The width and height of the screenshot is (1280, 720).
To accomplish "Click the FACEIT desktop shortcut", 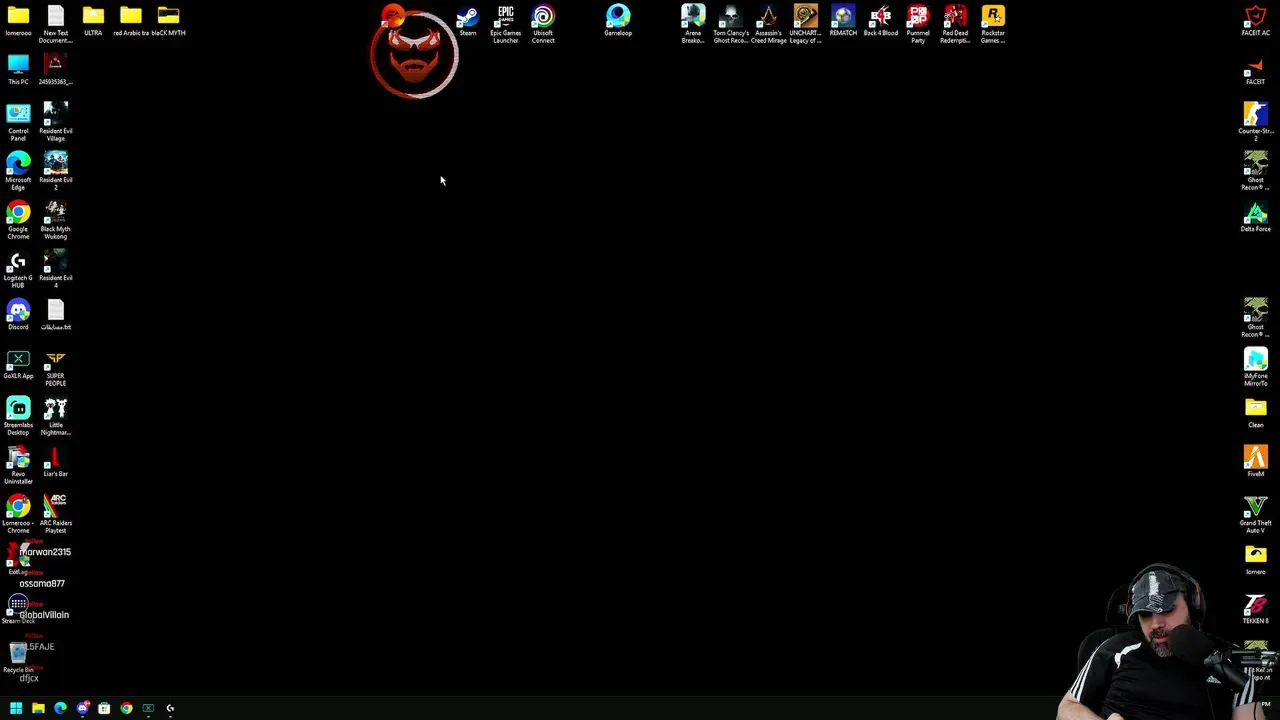I will [1256, 70].
